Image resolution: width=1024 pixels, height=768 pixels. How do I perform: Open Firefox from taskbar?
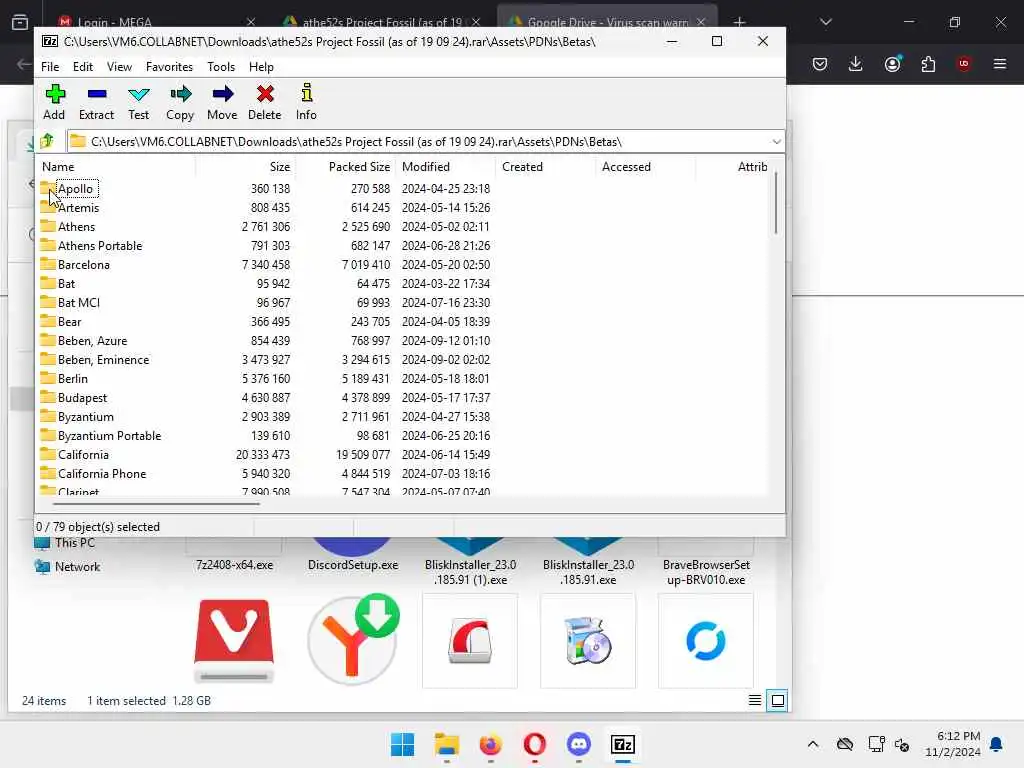pyautogui.click(x=490, y=744)
